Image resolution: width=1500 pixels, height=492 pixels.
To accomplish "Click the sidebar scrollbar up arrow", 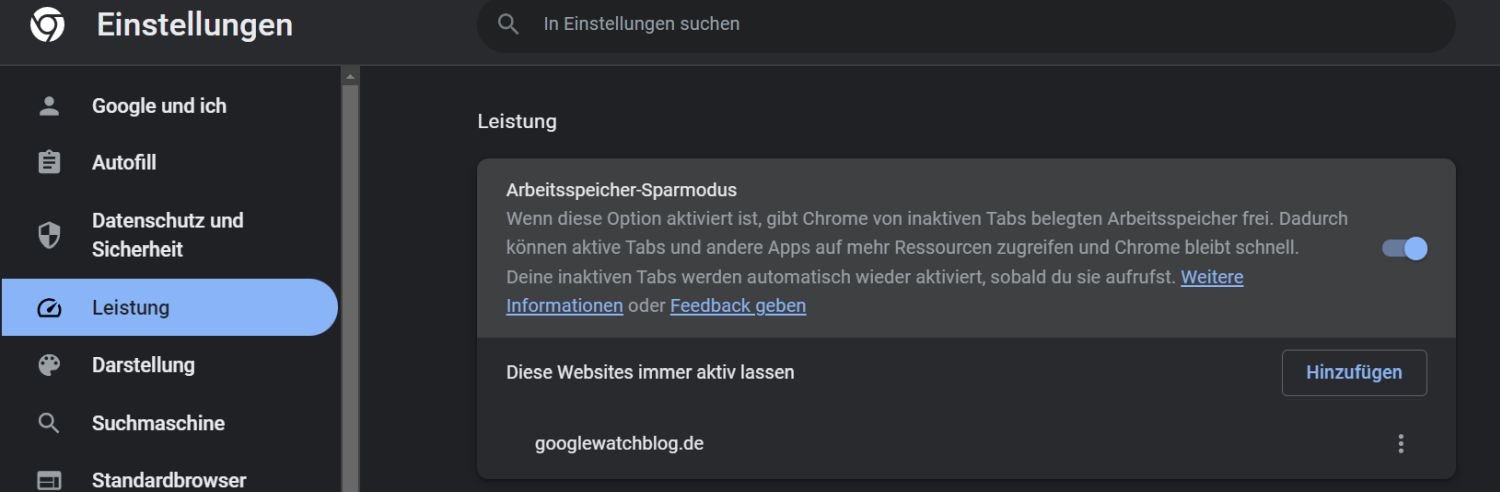I will pyautogui.click(x=350, y=76).
